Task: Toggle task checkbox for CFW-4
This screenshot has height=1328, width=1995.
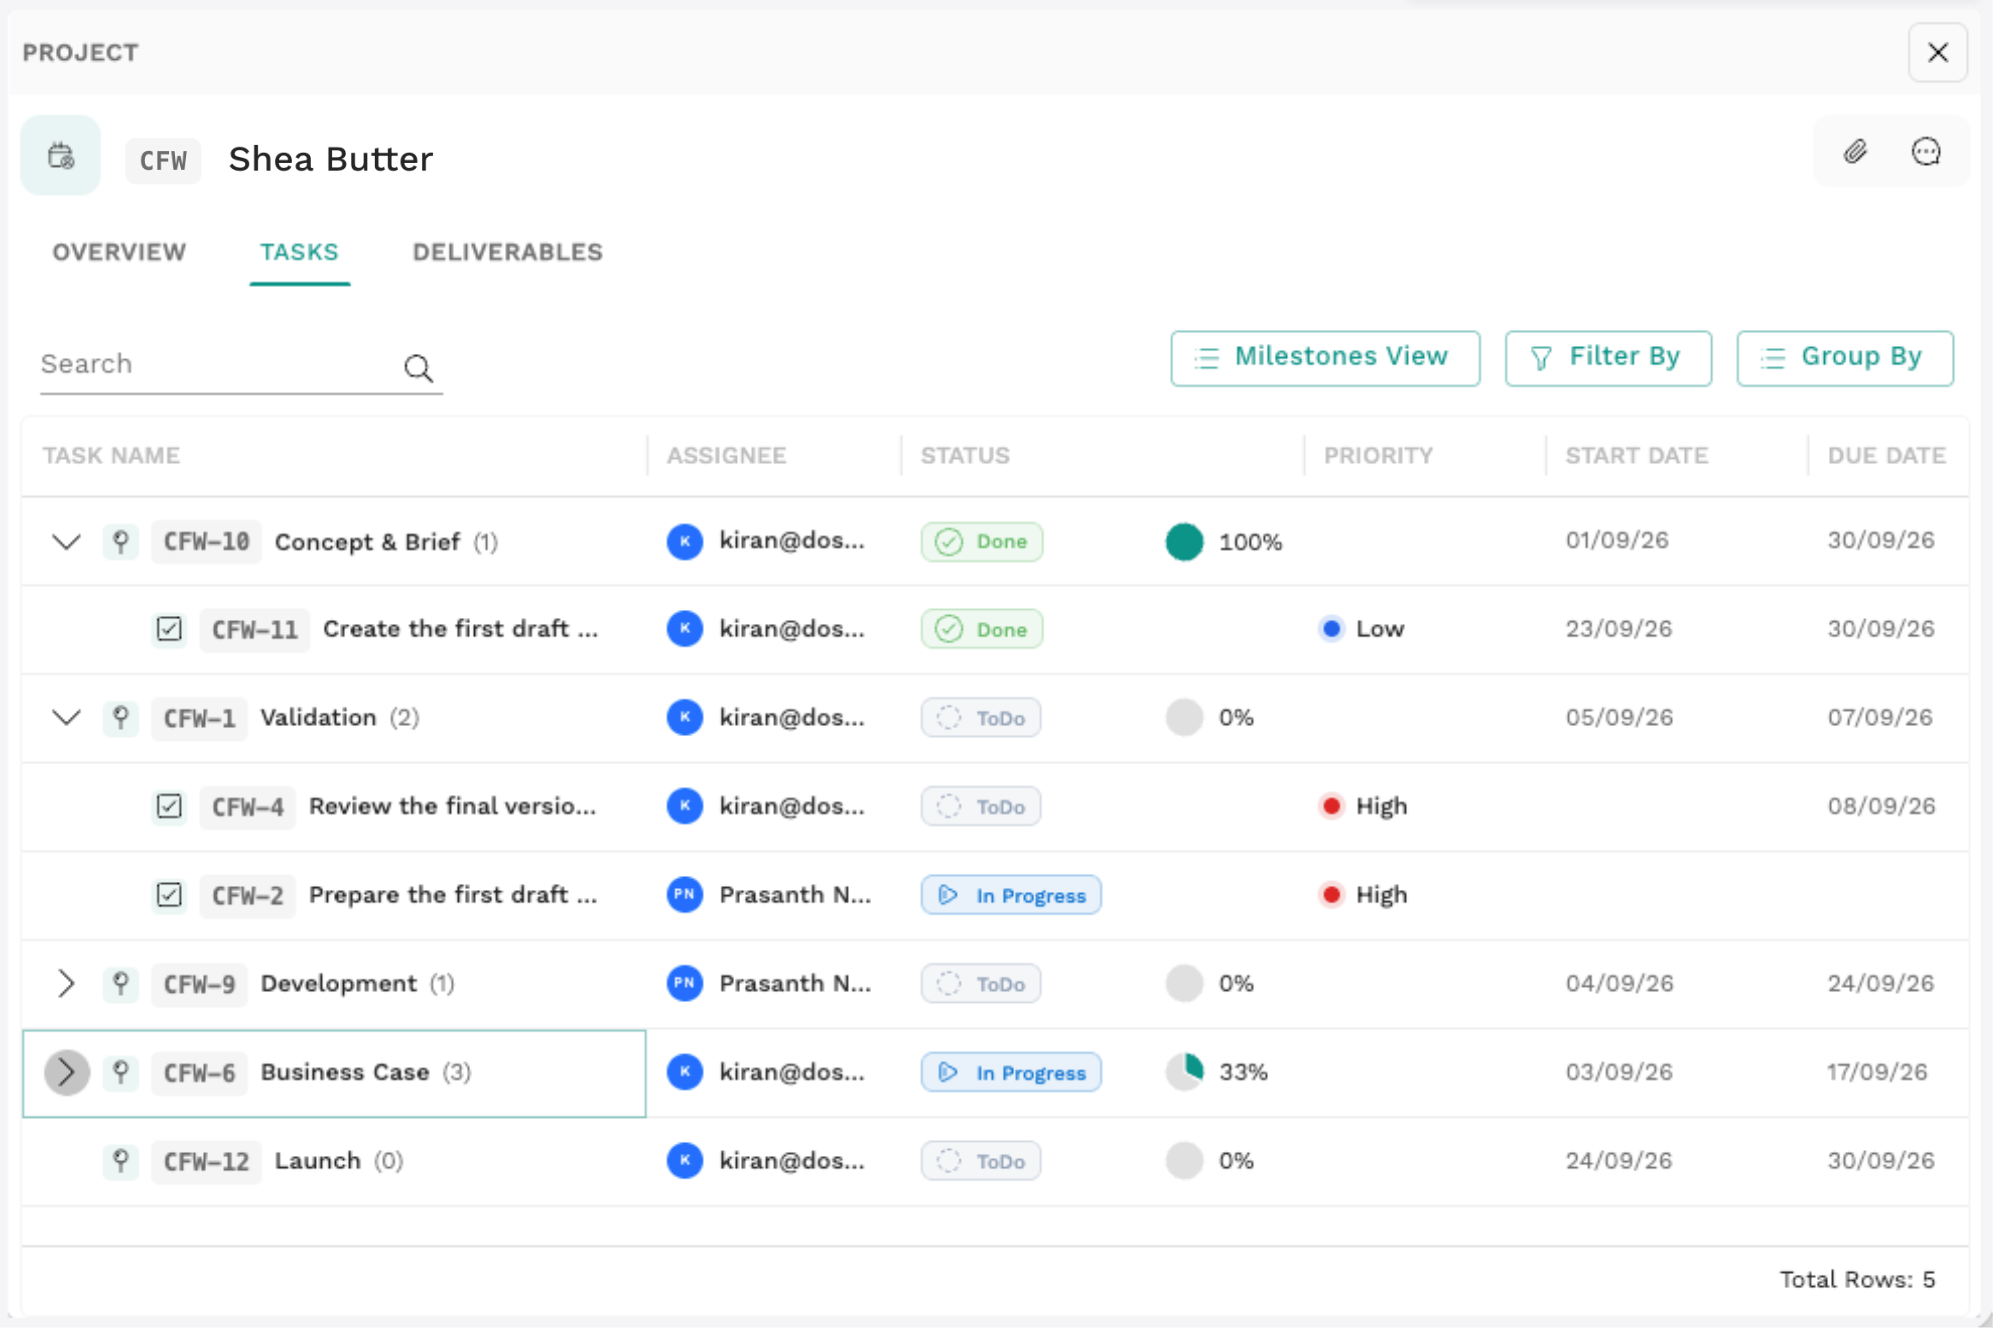Action: 169,806
